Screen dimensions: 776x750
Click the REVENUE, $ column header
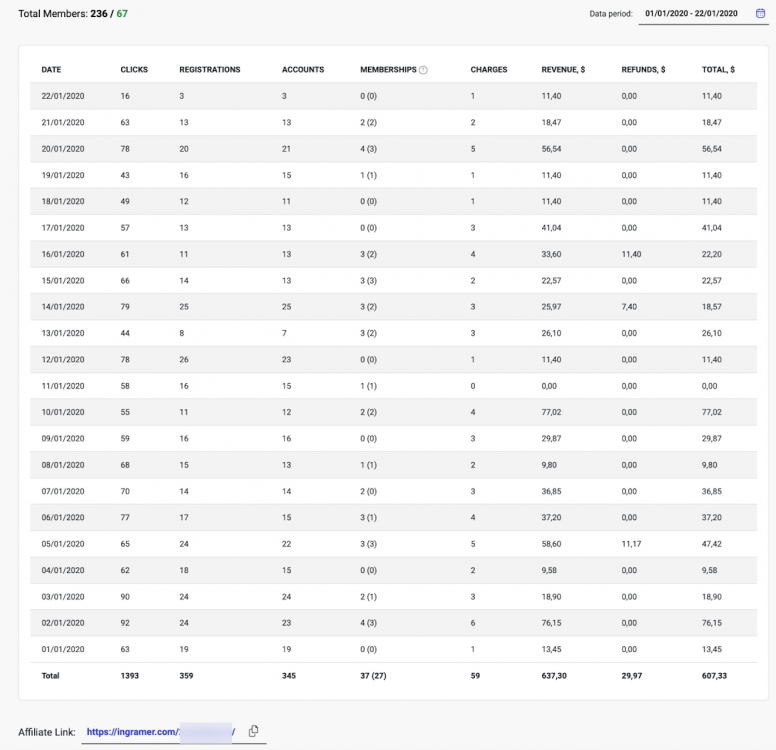click(563, 70)
